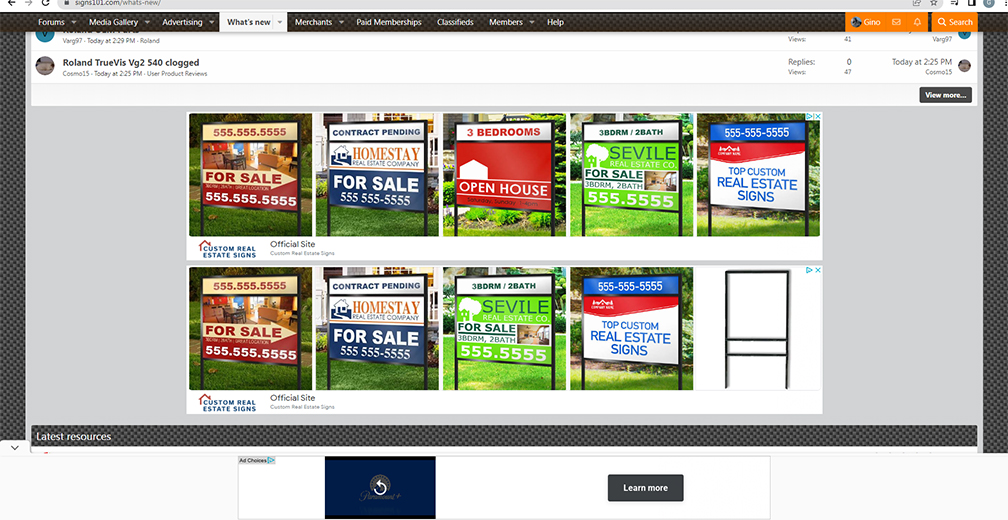Click second ad's red FOR SALE sign image
Image resolution: width=1008 pixels, height=520 pixels.
tap(250, 328)
